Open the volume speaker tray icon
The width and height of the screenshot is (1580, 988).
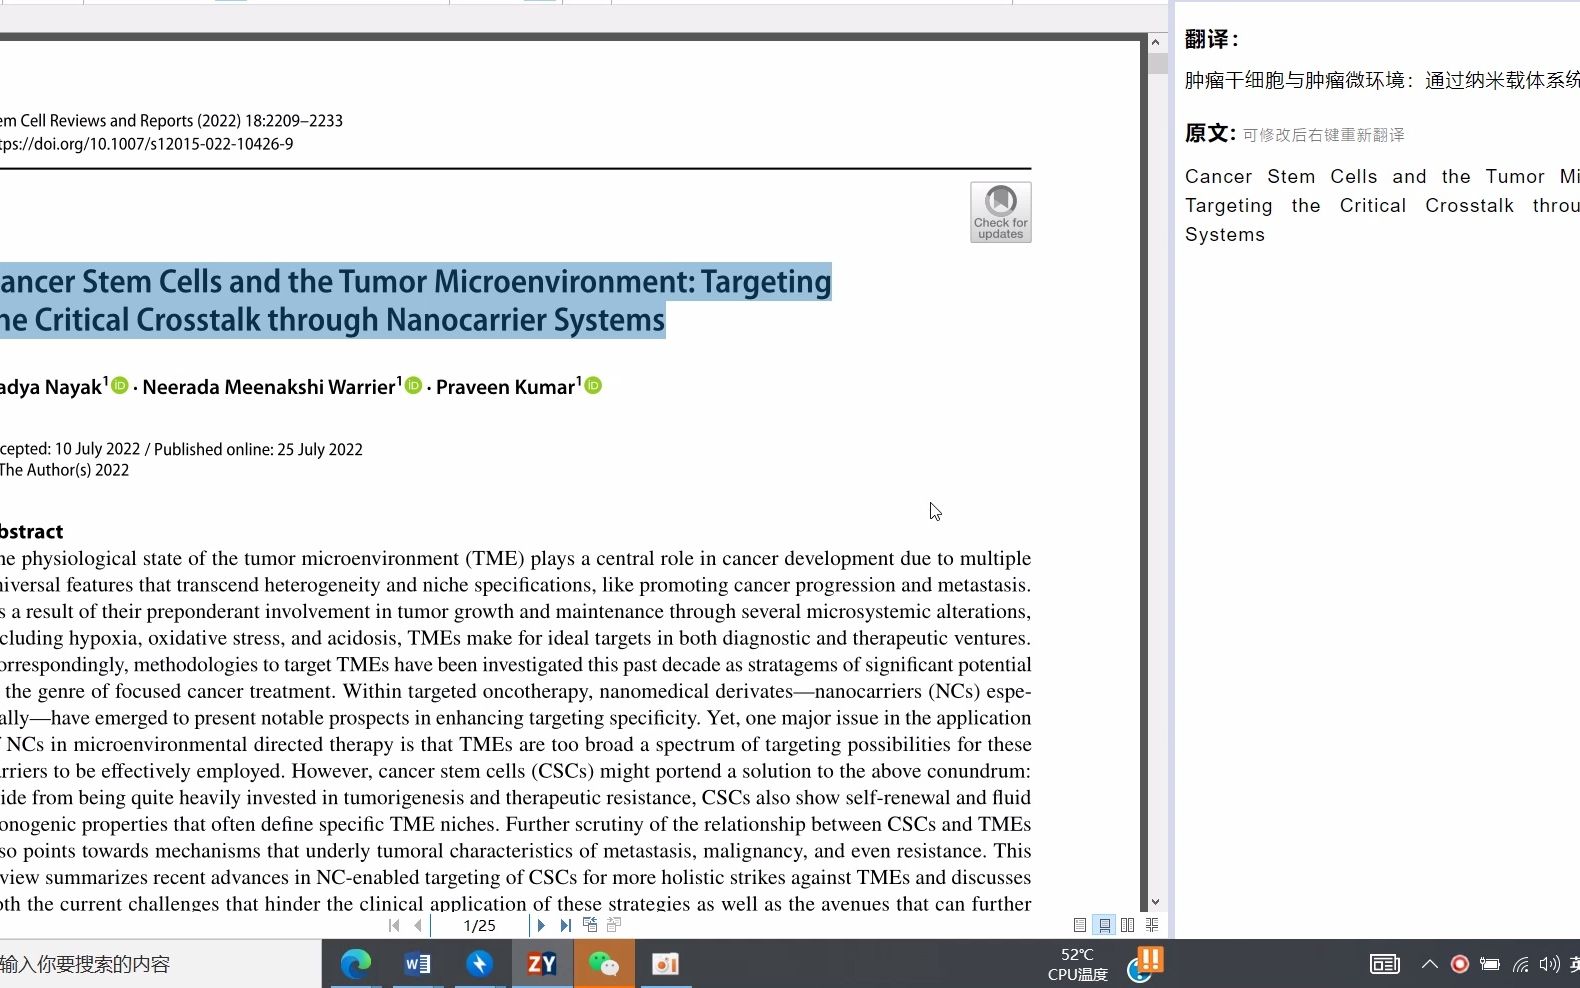(1550, 964)
